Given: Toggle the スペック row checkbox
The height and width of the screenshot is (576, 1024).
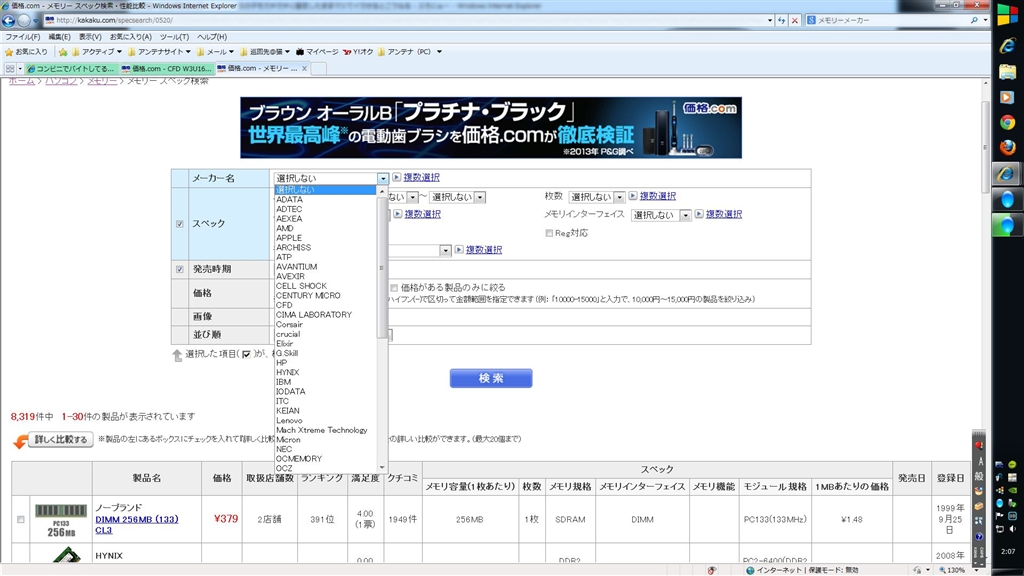Looking at the screenshot, I should tap(180, 224).
